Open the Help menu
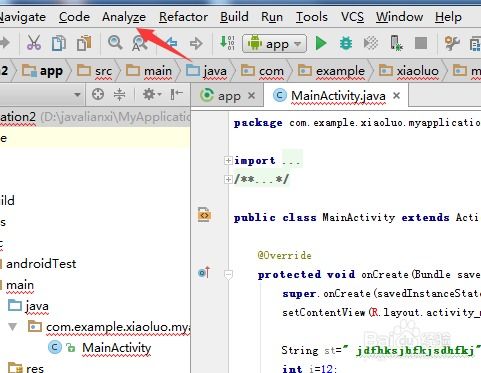481x373 pixels. (448, 17)
